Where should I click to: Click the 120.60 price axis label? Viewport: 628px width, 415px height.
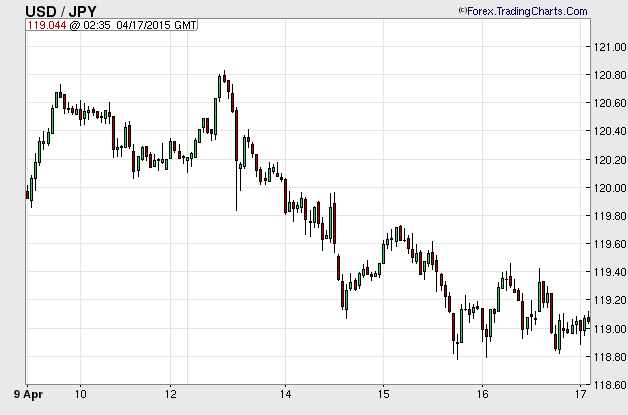[x=610, y=103]
